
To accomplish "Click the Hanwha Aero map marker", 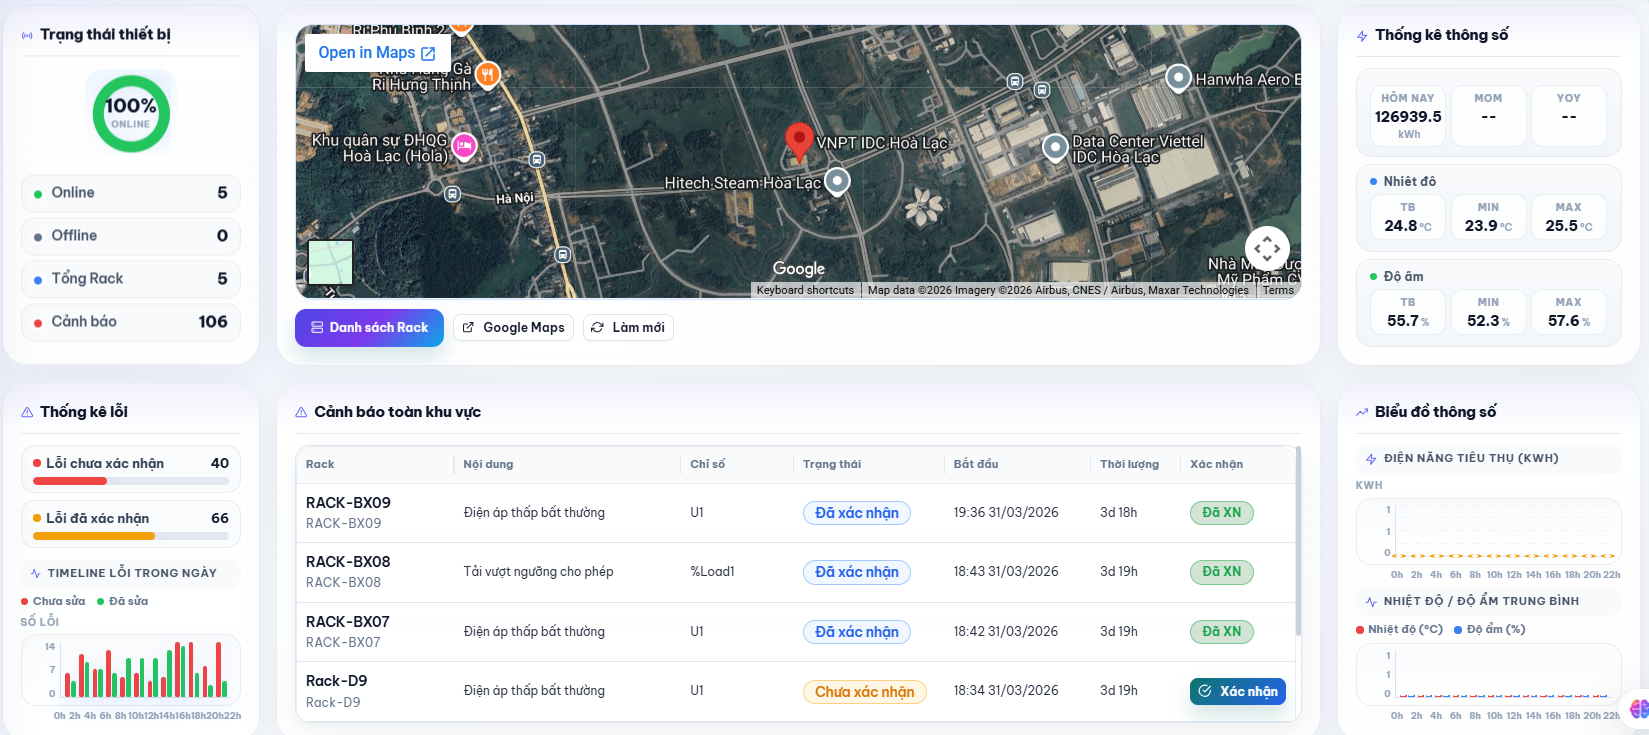I will click(1179, 77).
